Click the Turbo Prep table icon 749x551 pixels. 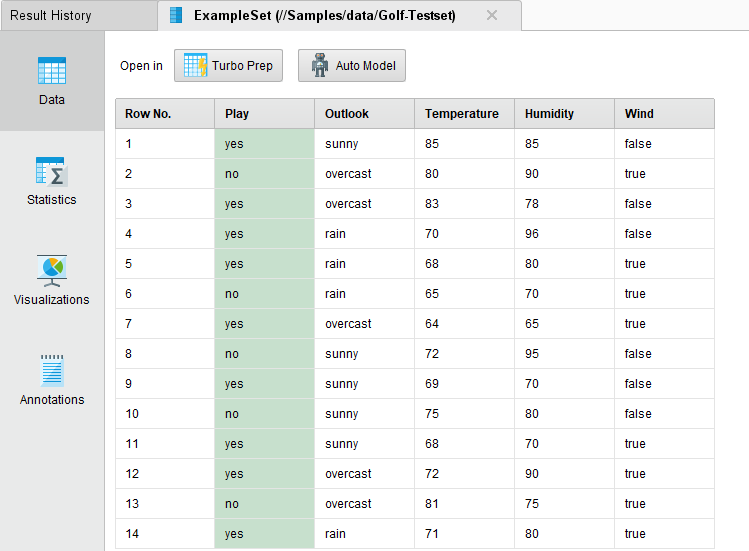click(x=196, y=66)
